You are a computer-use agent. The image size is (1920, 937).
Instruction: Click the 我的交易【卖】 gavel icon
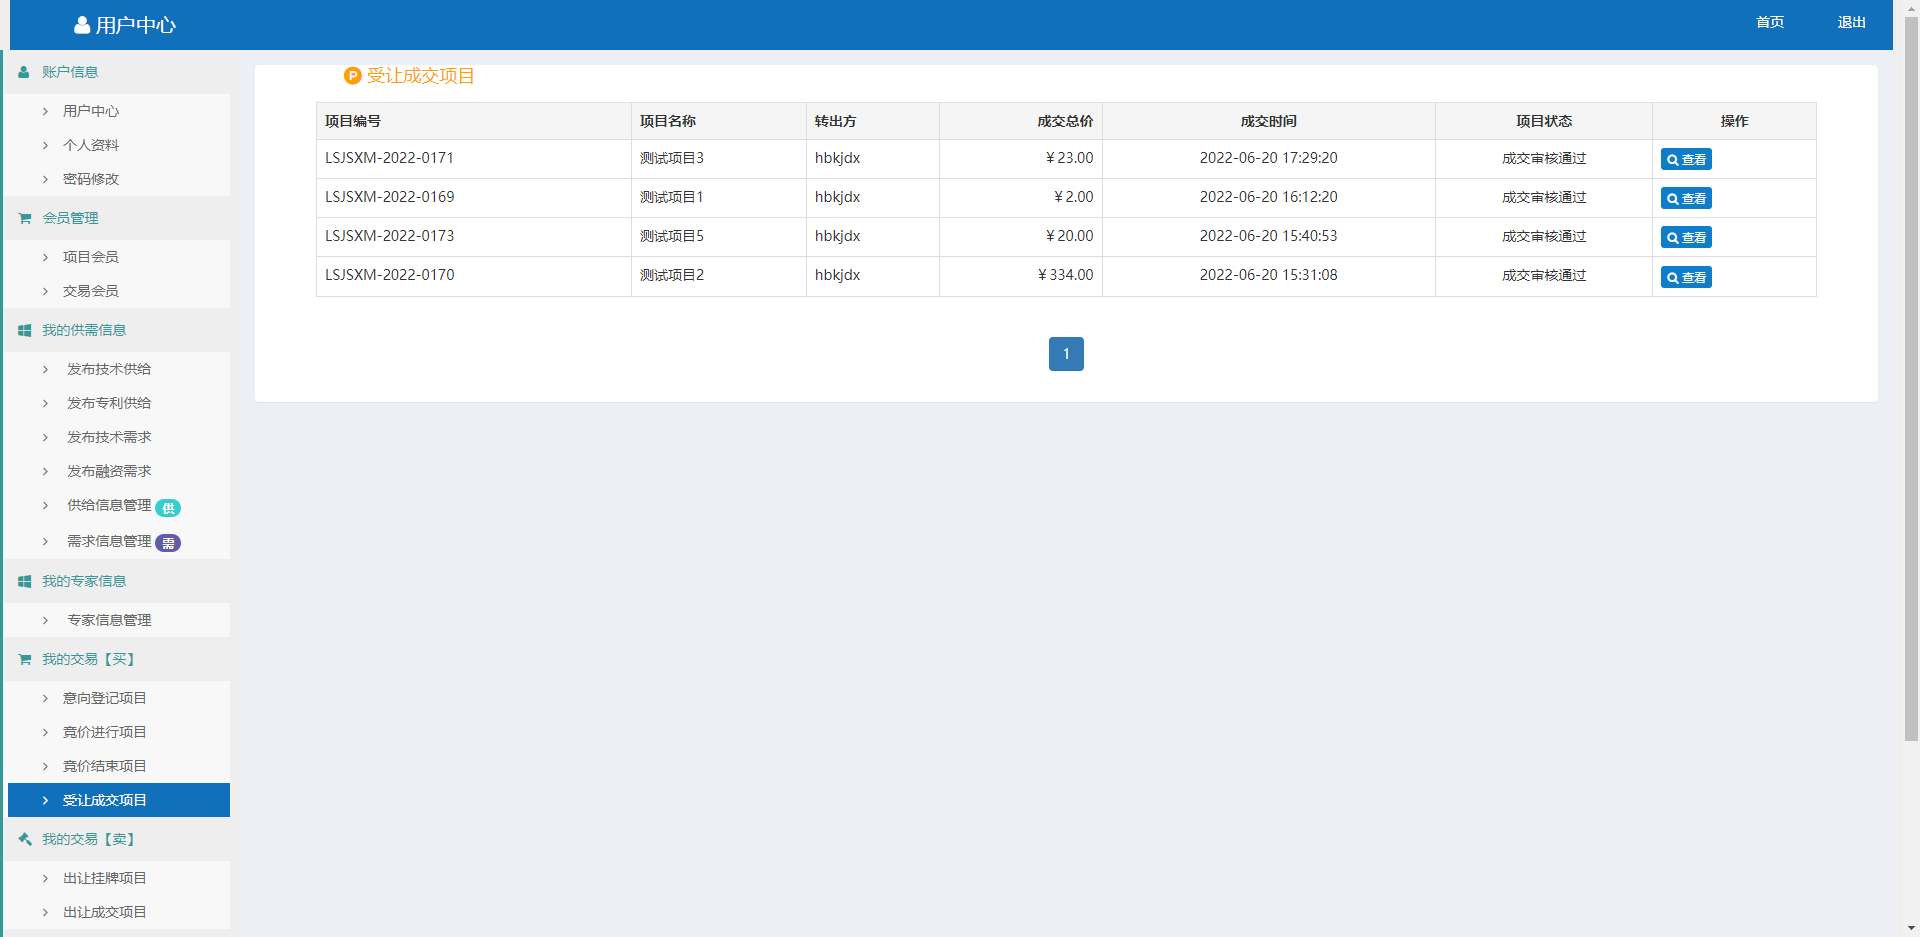(x=24, y=839)
